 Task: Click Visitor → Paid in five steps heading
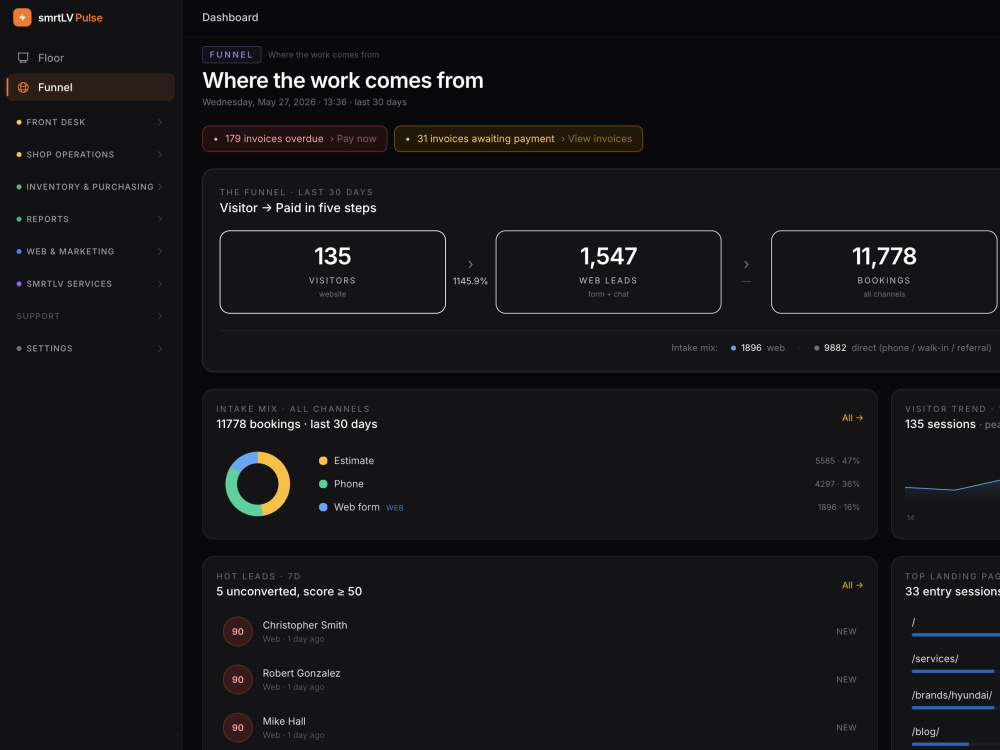point(298,208)
